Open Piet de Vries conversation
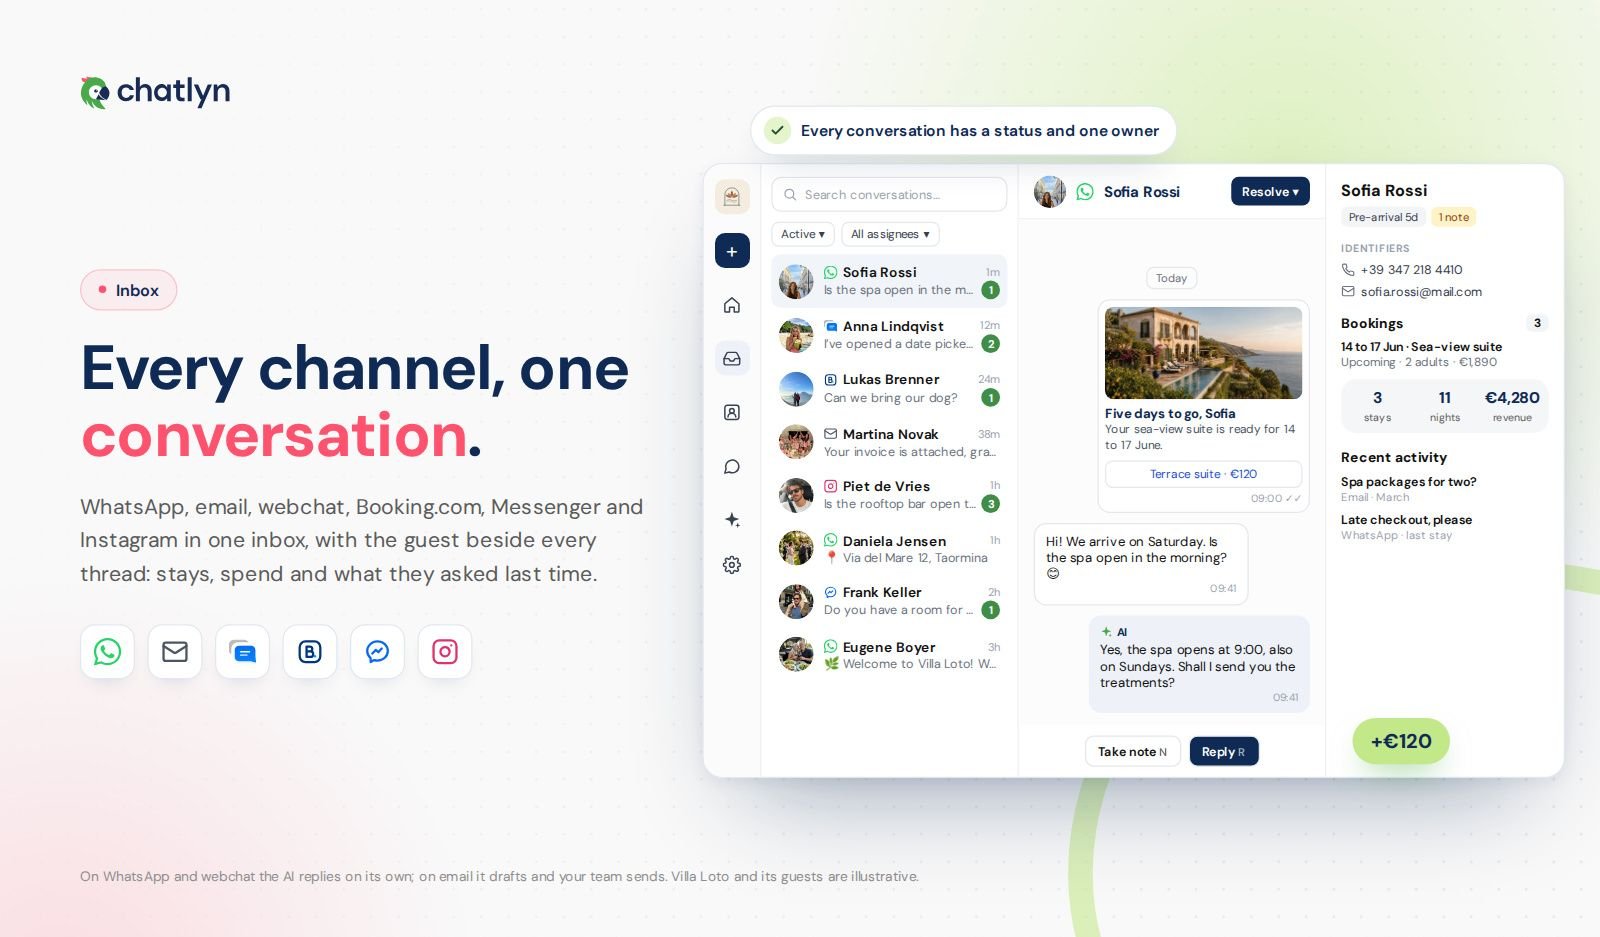 click(889, 495)
